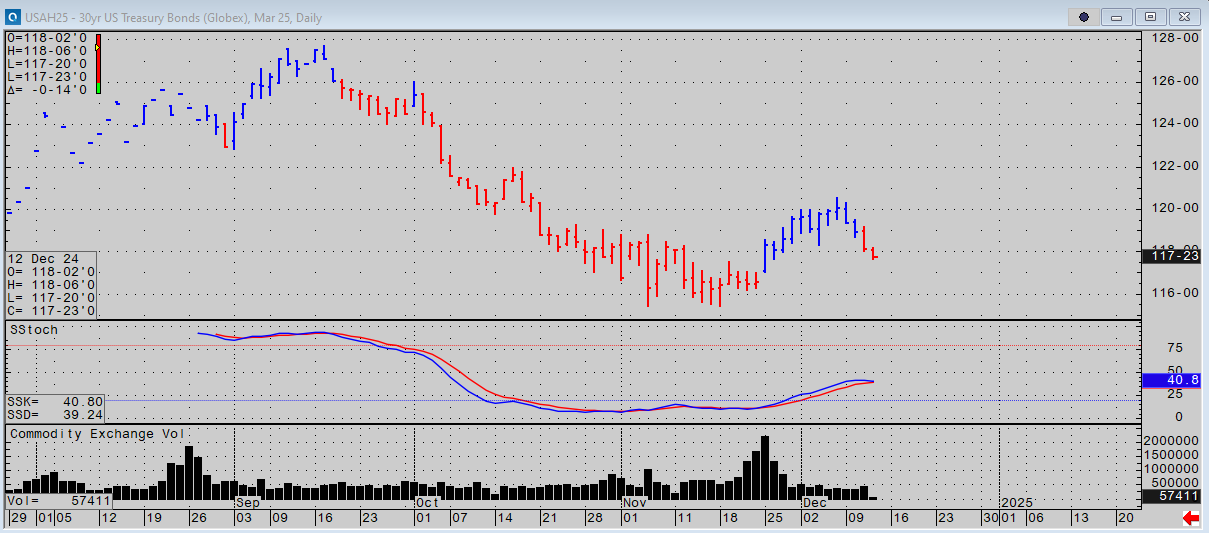Click the 128-00 price axis label
The image size is (1209, 533).
pos(1176,38)
